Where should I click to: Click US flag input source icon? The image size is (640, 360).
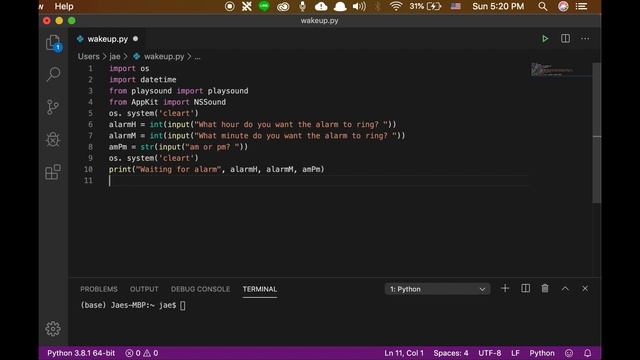tap(456, 7)
